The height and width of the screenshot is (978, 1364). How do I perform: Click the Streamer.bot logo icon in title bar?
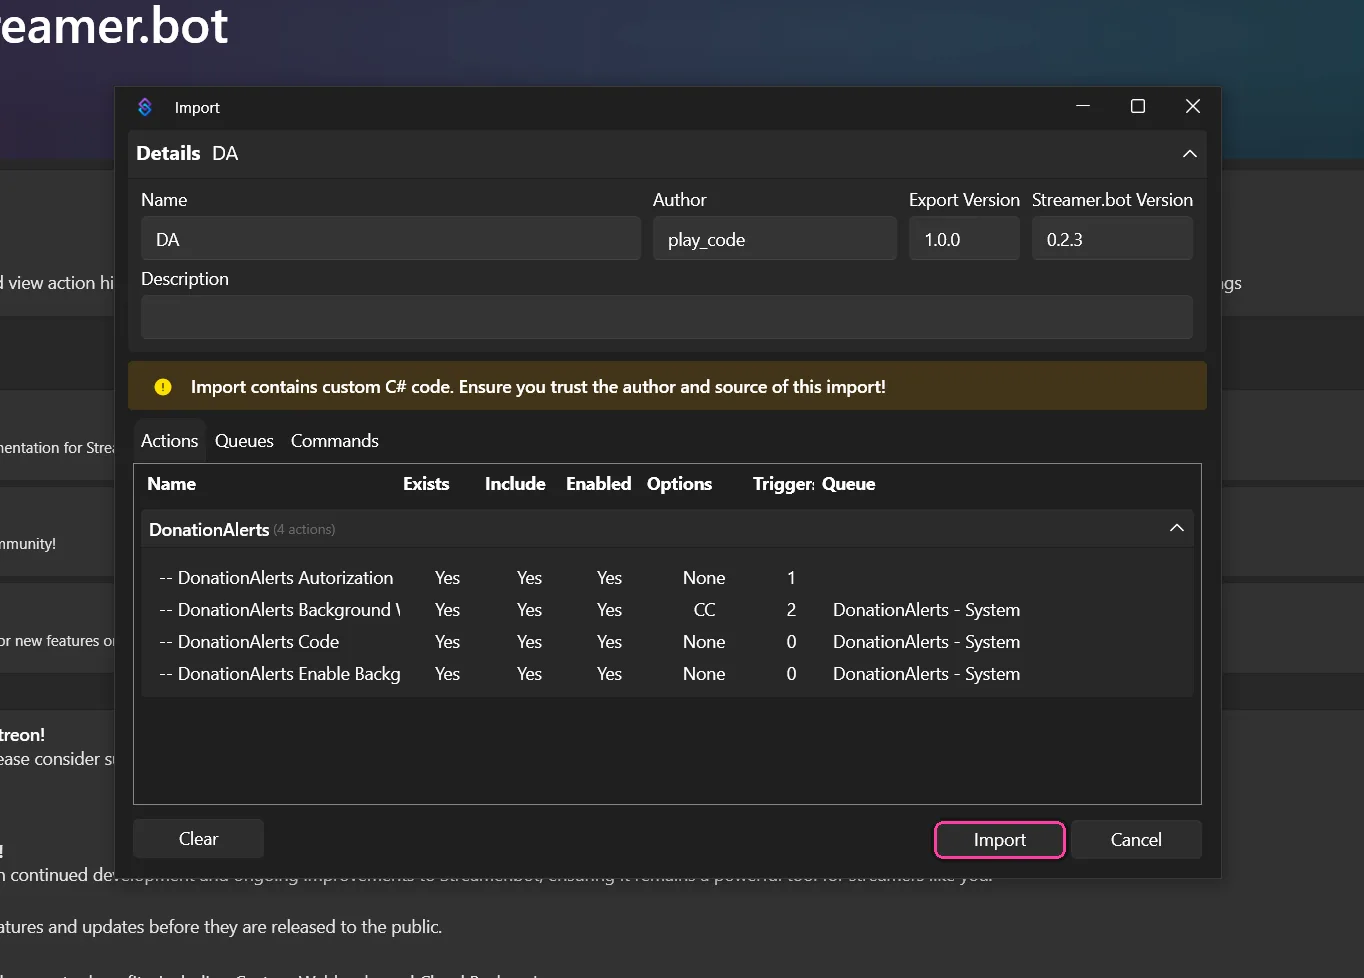[x=145, y=107]
